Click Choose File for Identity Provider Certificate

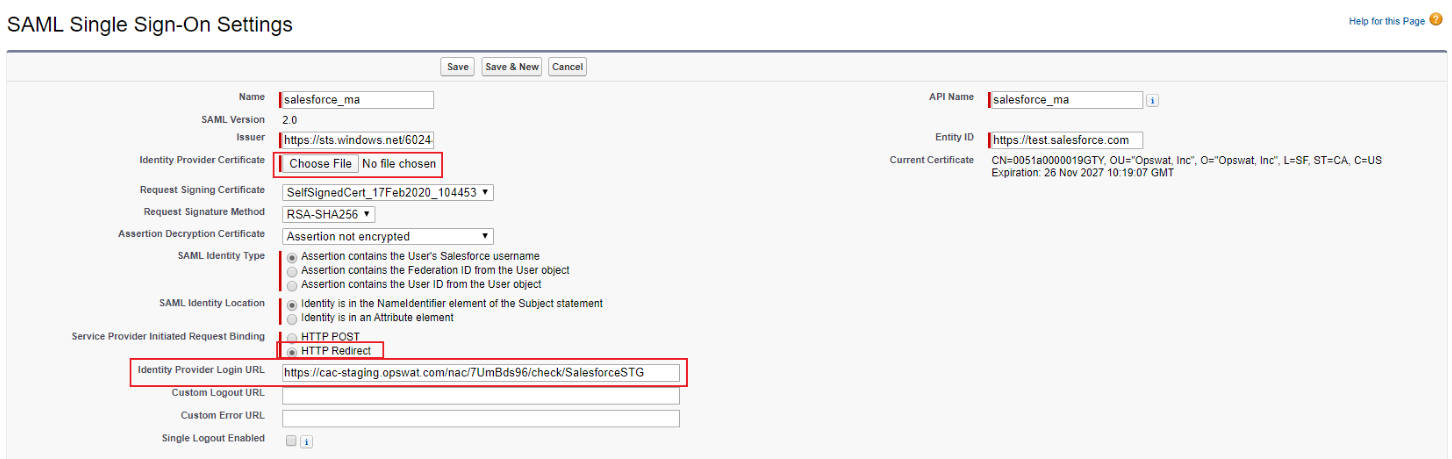coord(321,164)
